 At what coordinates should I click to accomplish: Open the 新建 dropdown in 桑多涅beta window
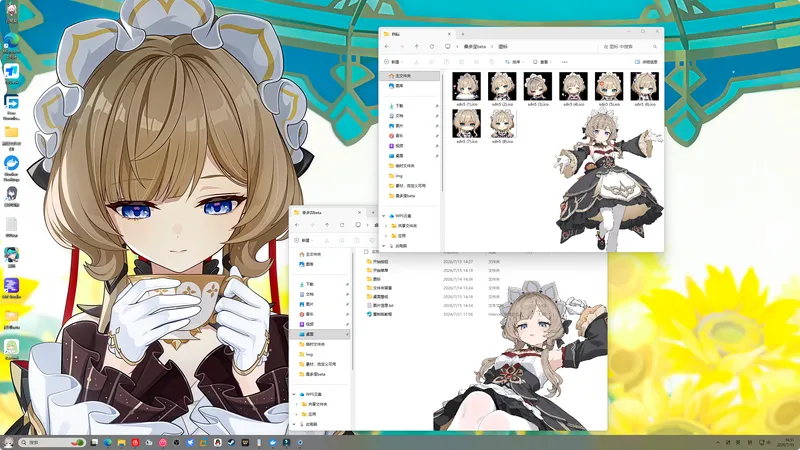coord(304,240)
